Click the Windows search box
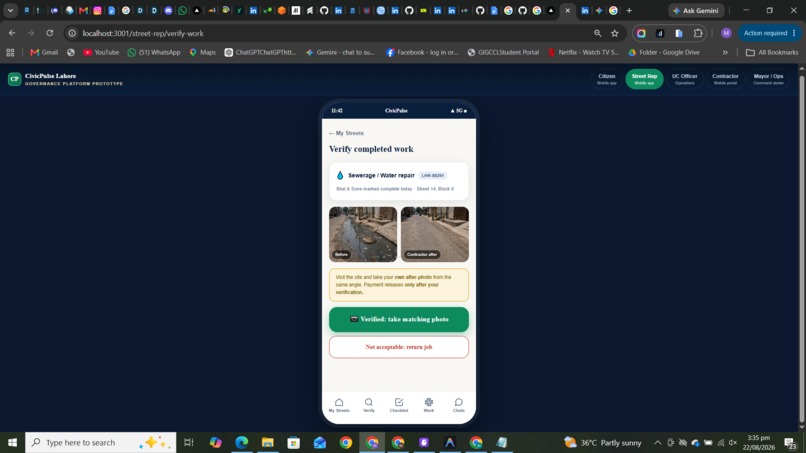 101,442
